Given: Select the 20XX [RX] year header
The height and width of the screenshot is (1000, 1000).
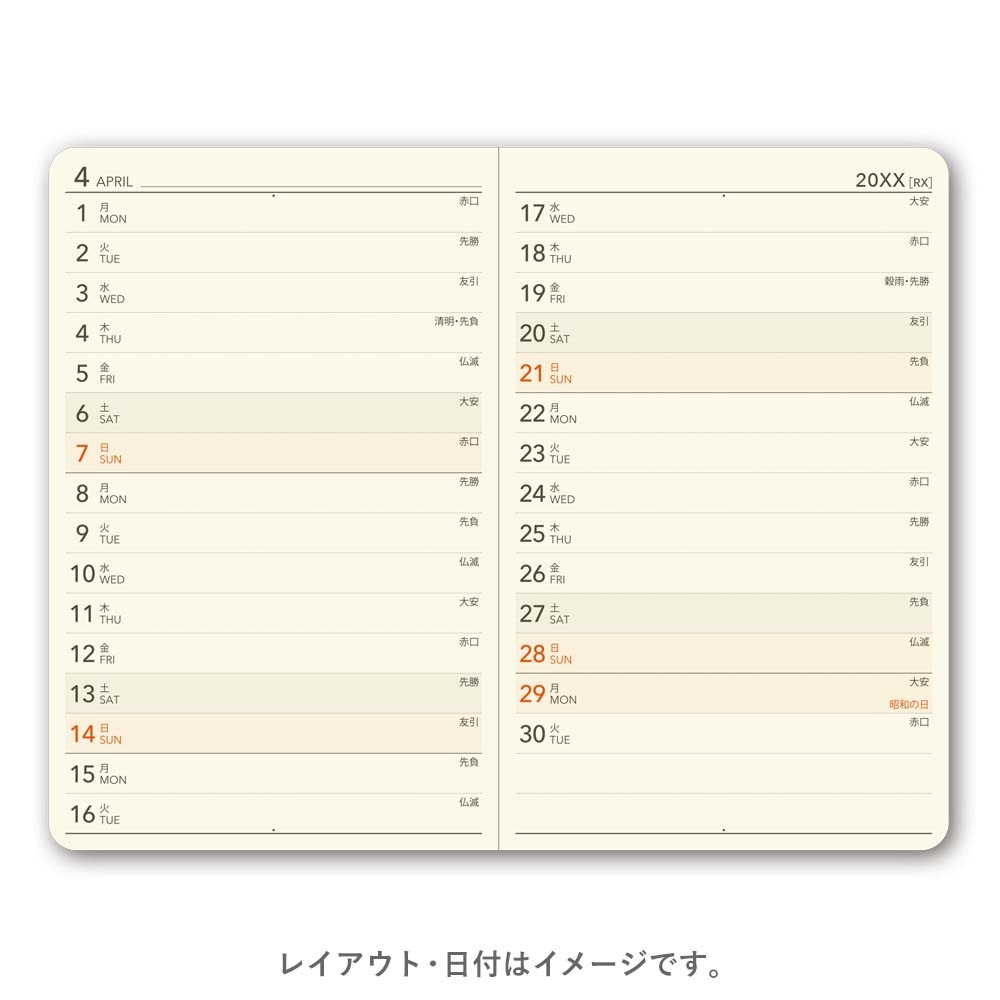Looking at the screenshot, I should pos(893,180).
